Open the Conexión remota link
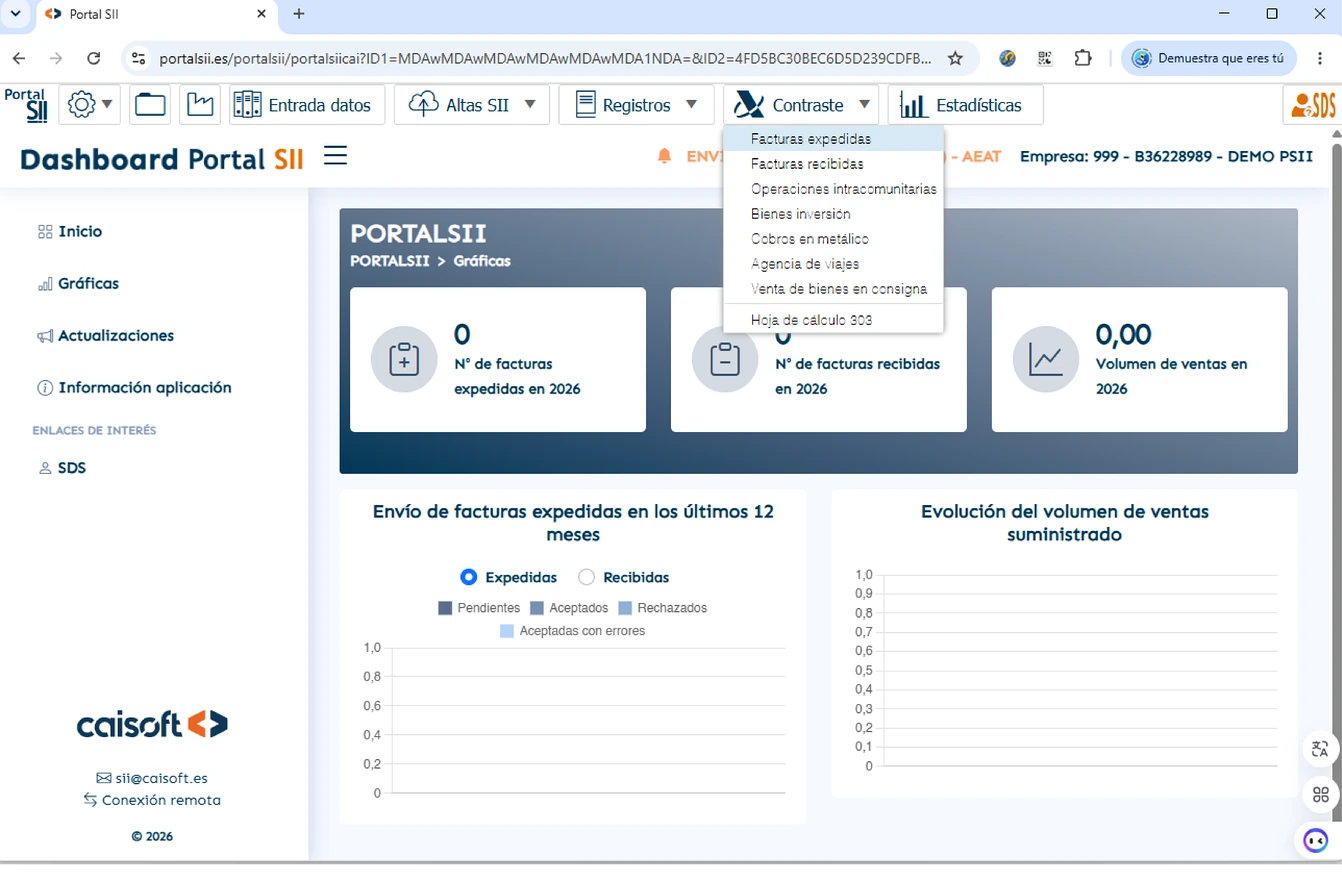 152,800
